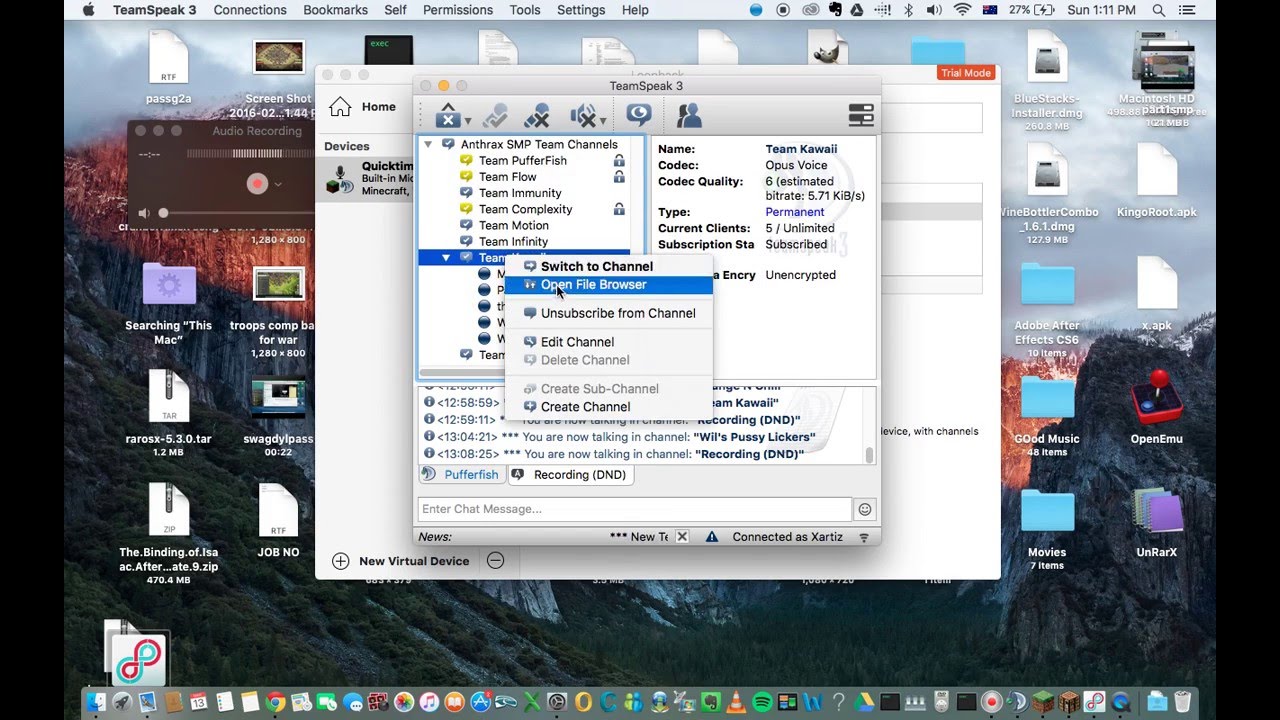Screen dimensions: 1280x720
Task: Click the warning triangle in status bar
Action: pos(712,537)
